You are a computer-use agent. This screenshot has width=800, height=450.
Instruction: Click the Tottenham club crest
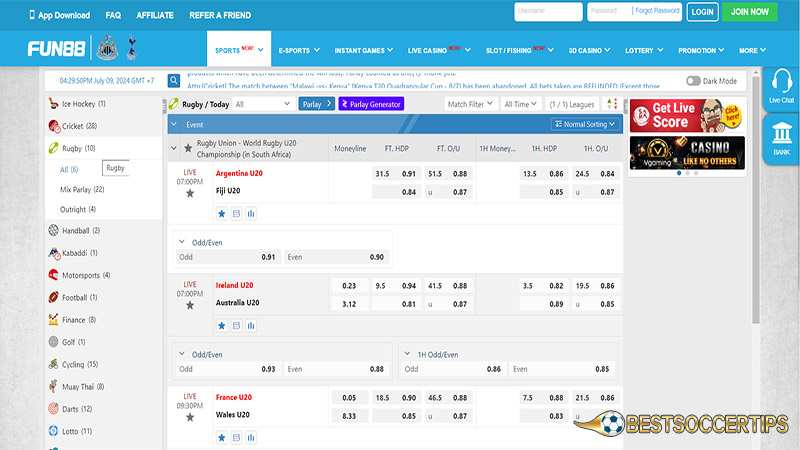132,48
